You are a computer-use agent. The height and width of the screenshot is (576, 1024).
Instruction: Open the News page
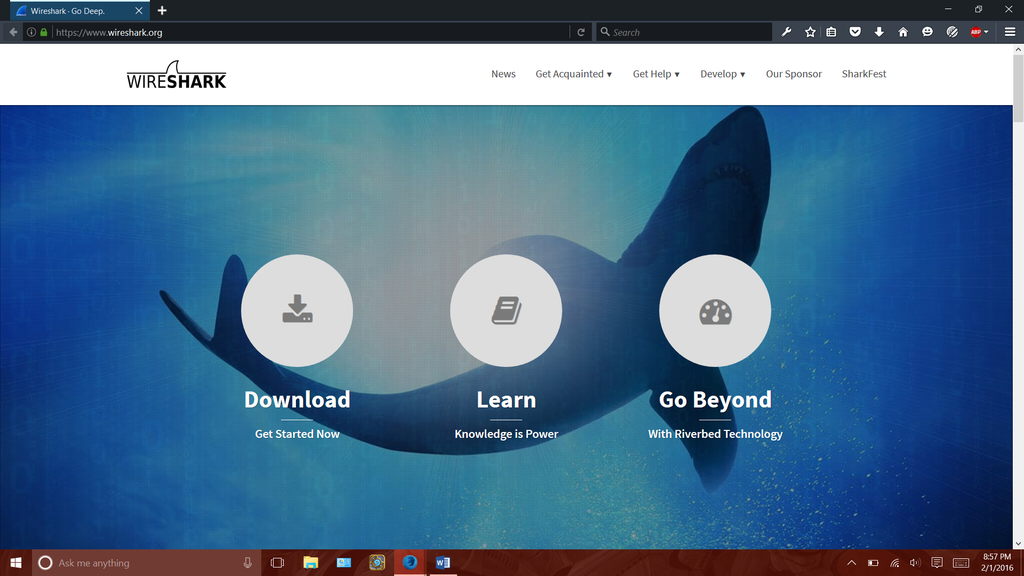pos(503,74)
